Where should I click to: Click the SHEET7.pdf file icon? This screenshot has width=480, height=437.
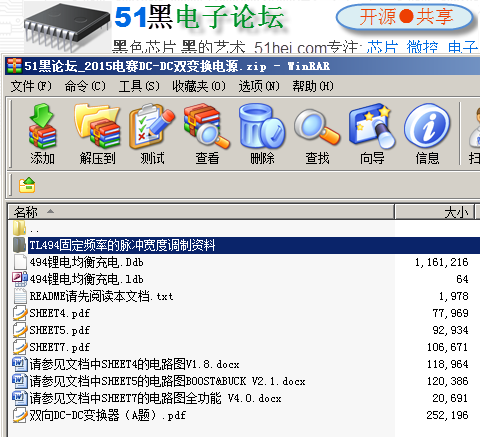point(20,347)
